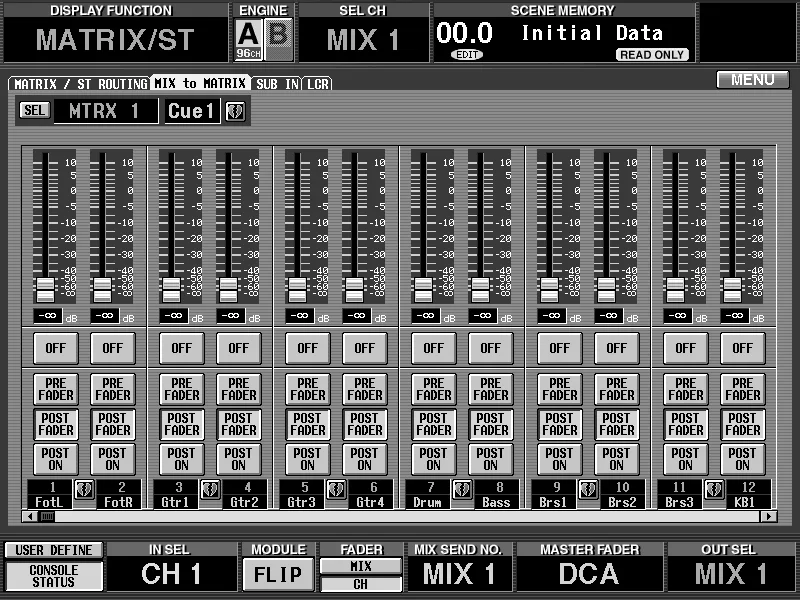
Task: Click the SEL CH MIX 1 display
Action: pyautogui.click(x=363, y=40)
